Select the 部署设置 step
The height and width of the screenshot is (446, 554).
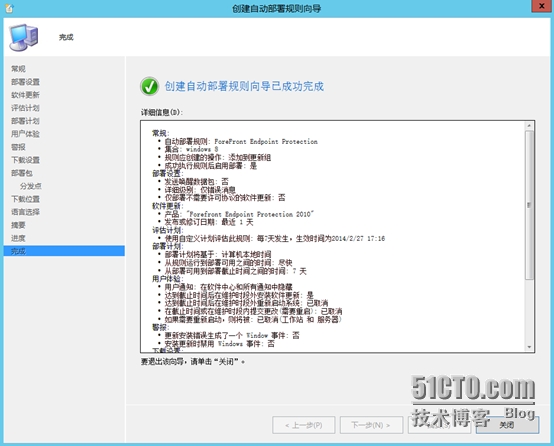[x=25, y=82]
